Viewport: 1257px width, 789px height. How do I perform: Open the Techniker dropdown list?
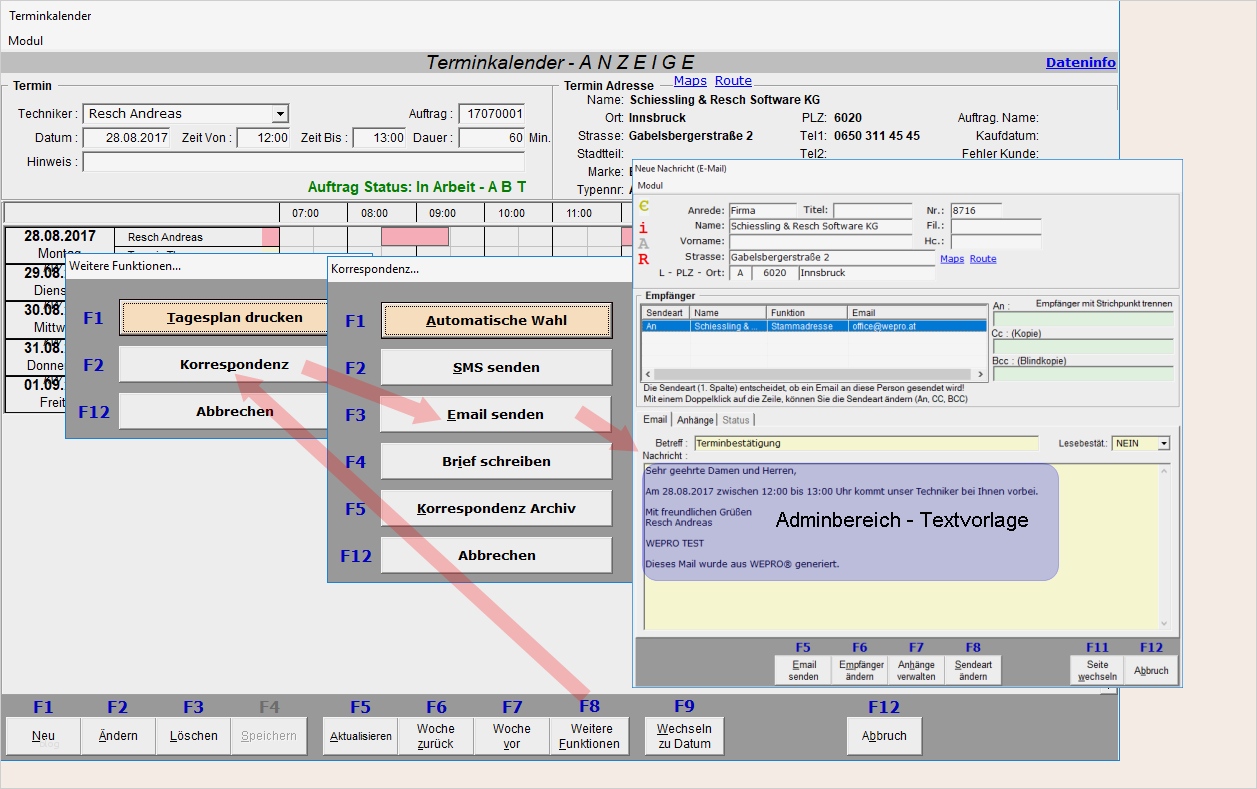coord(280,114)
